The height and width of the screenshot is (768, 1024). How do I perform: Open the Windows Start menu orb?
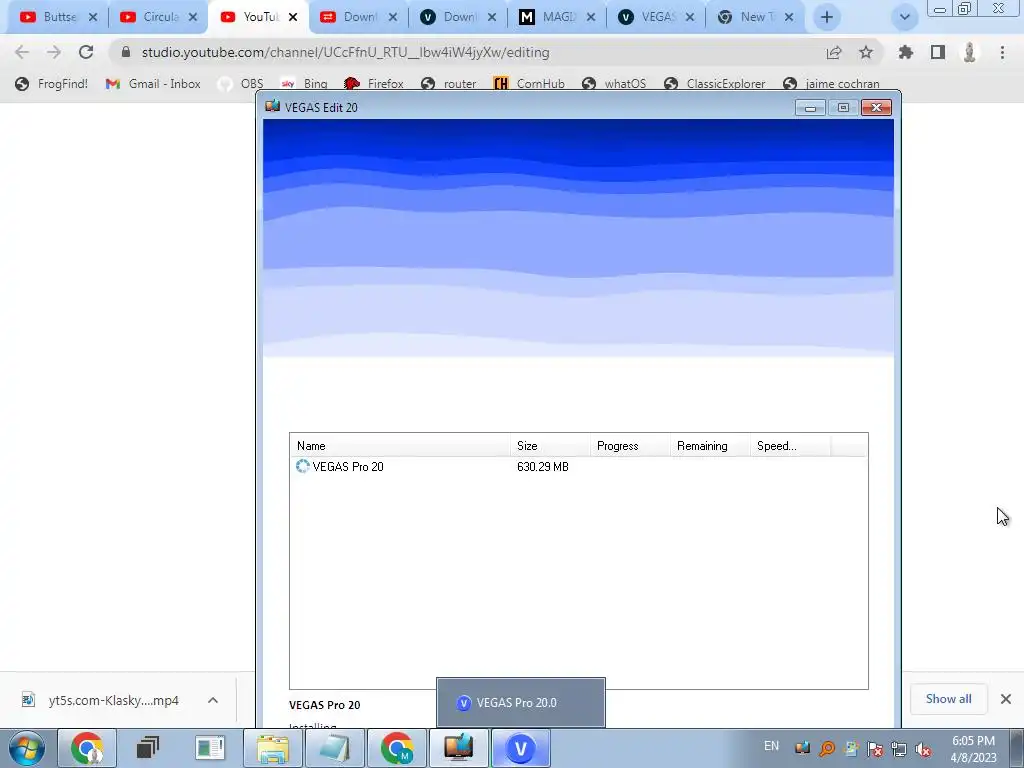coord(27,748)
